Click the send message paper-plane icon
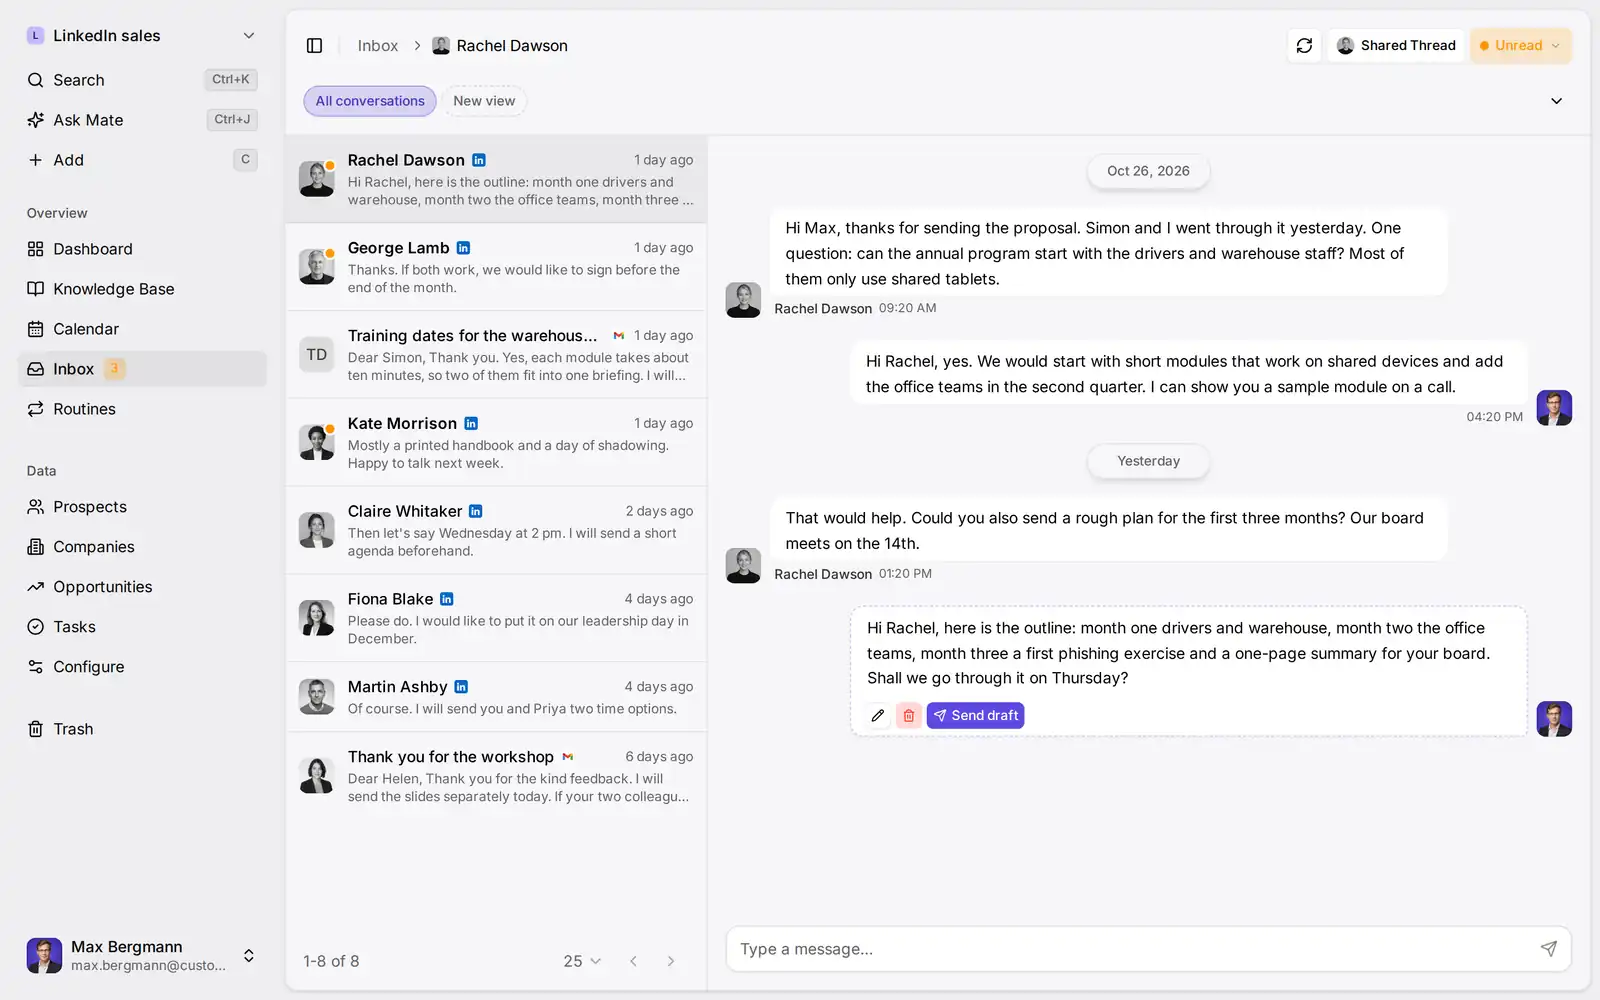Image resolution: width=1600 pixels, height=1000 pixels. (1548, 949)
